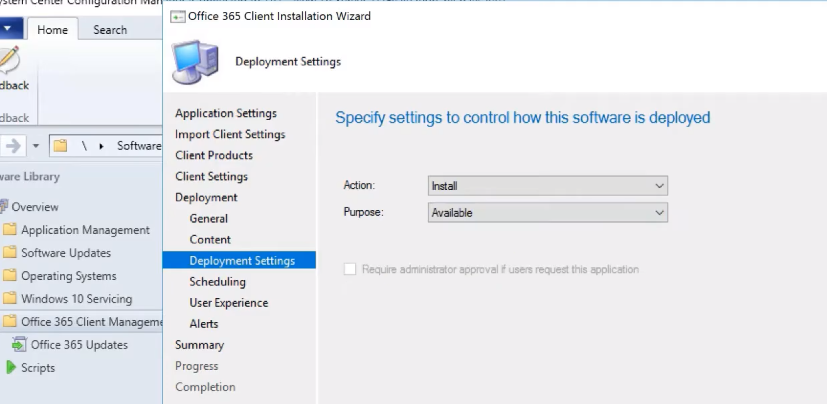The height and width of the screenshot is (404, 827).
Task: Select the Completion wizard step
Action: (x=205, y=388)
